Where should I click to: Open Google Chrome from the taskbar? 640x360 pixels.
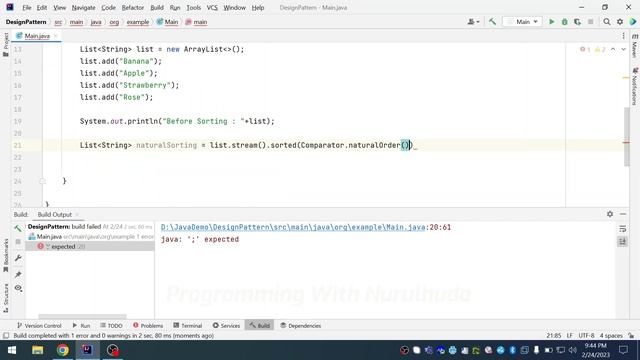coord(62,350)
